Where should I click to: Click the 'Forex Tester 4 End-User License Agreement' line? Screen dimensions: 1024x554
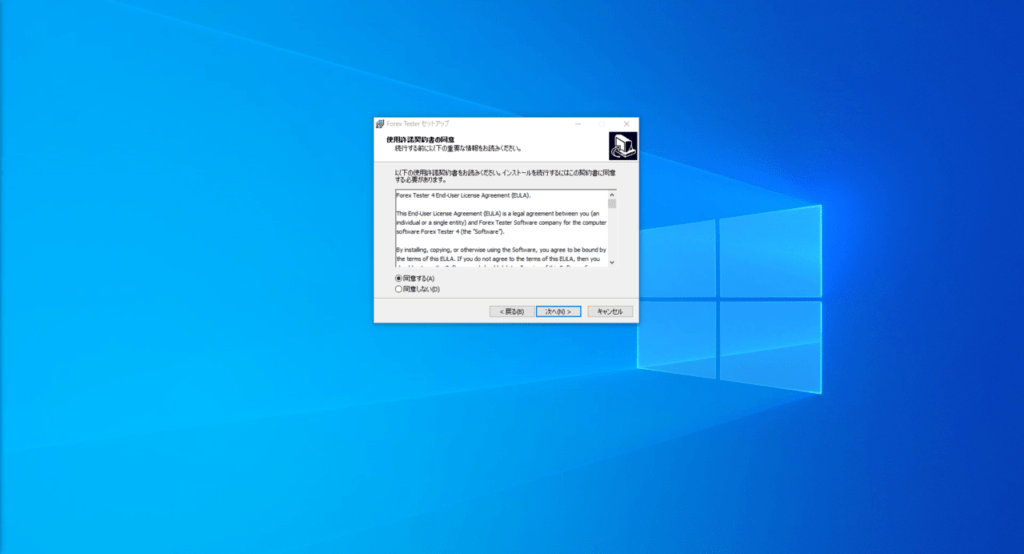(x=463, y=195)
